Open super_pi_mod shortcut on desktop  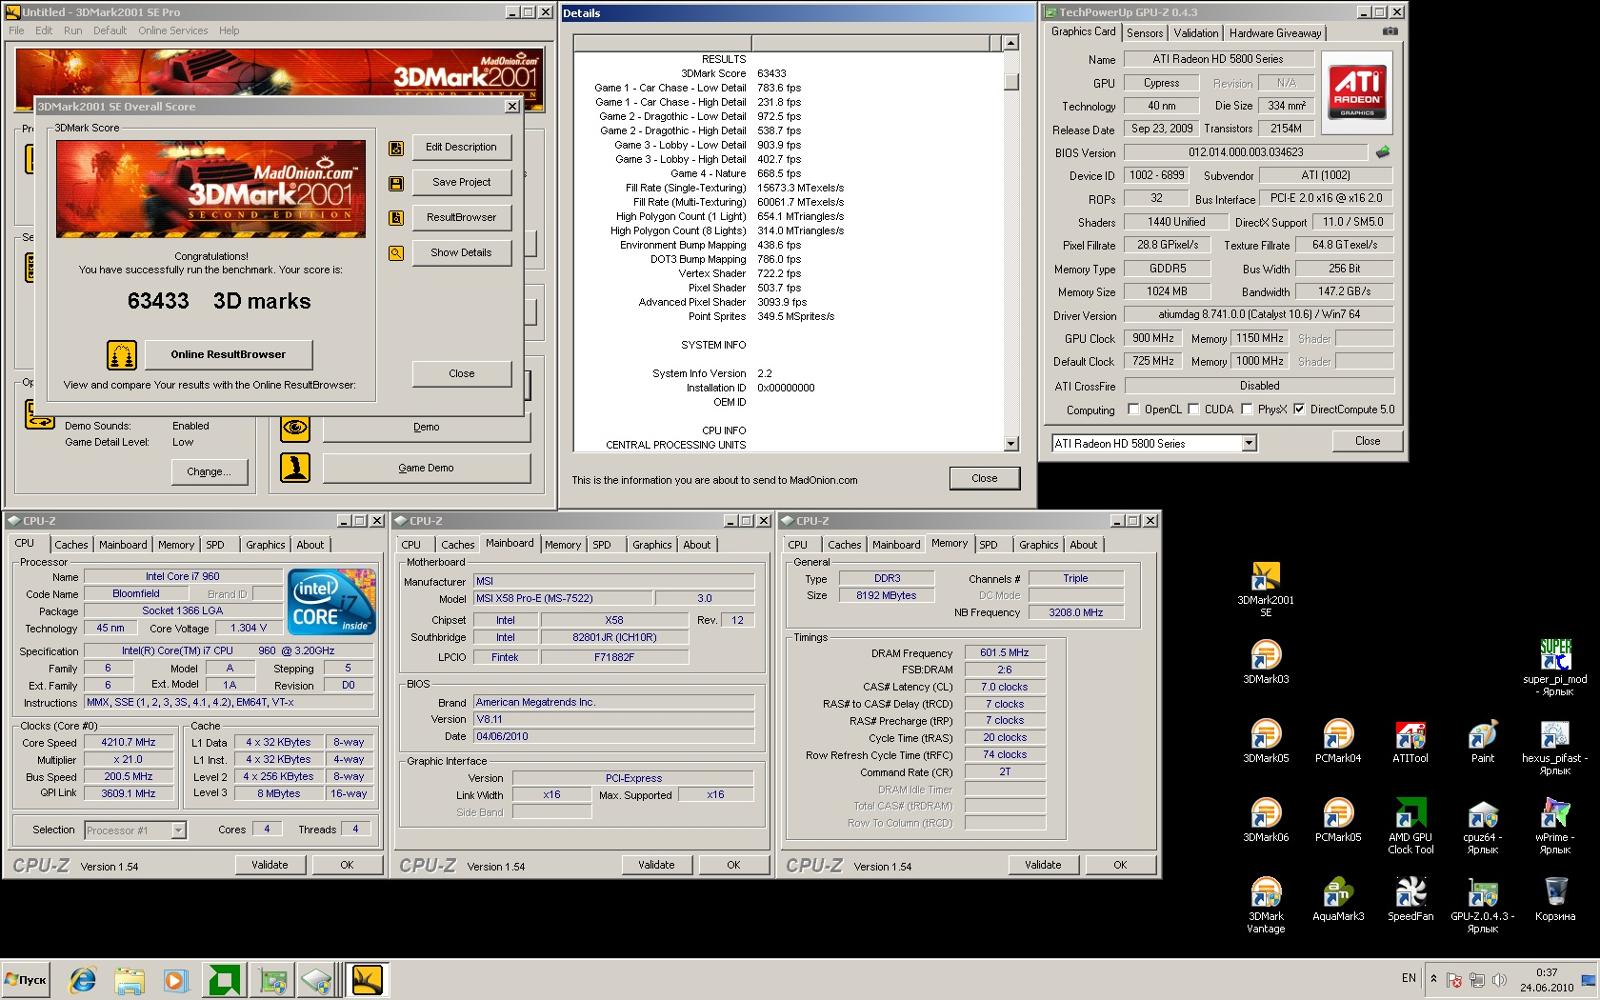(1555, 668)
